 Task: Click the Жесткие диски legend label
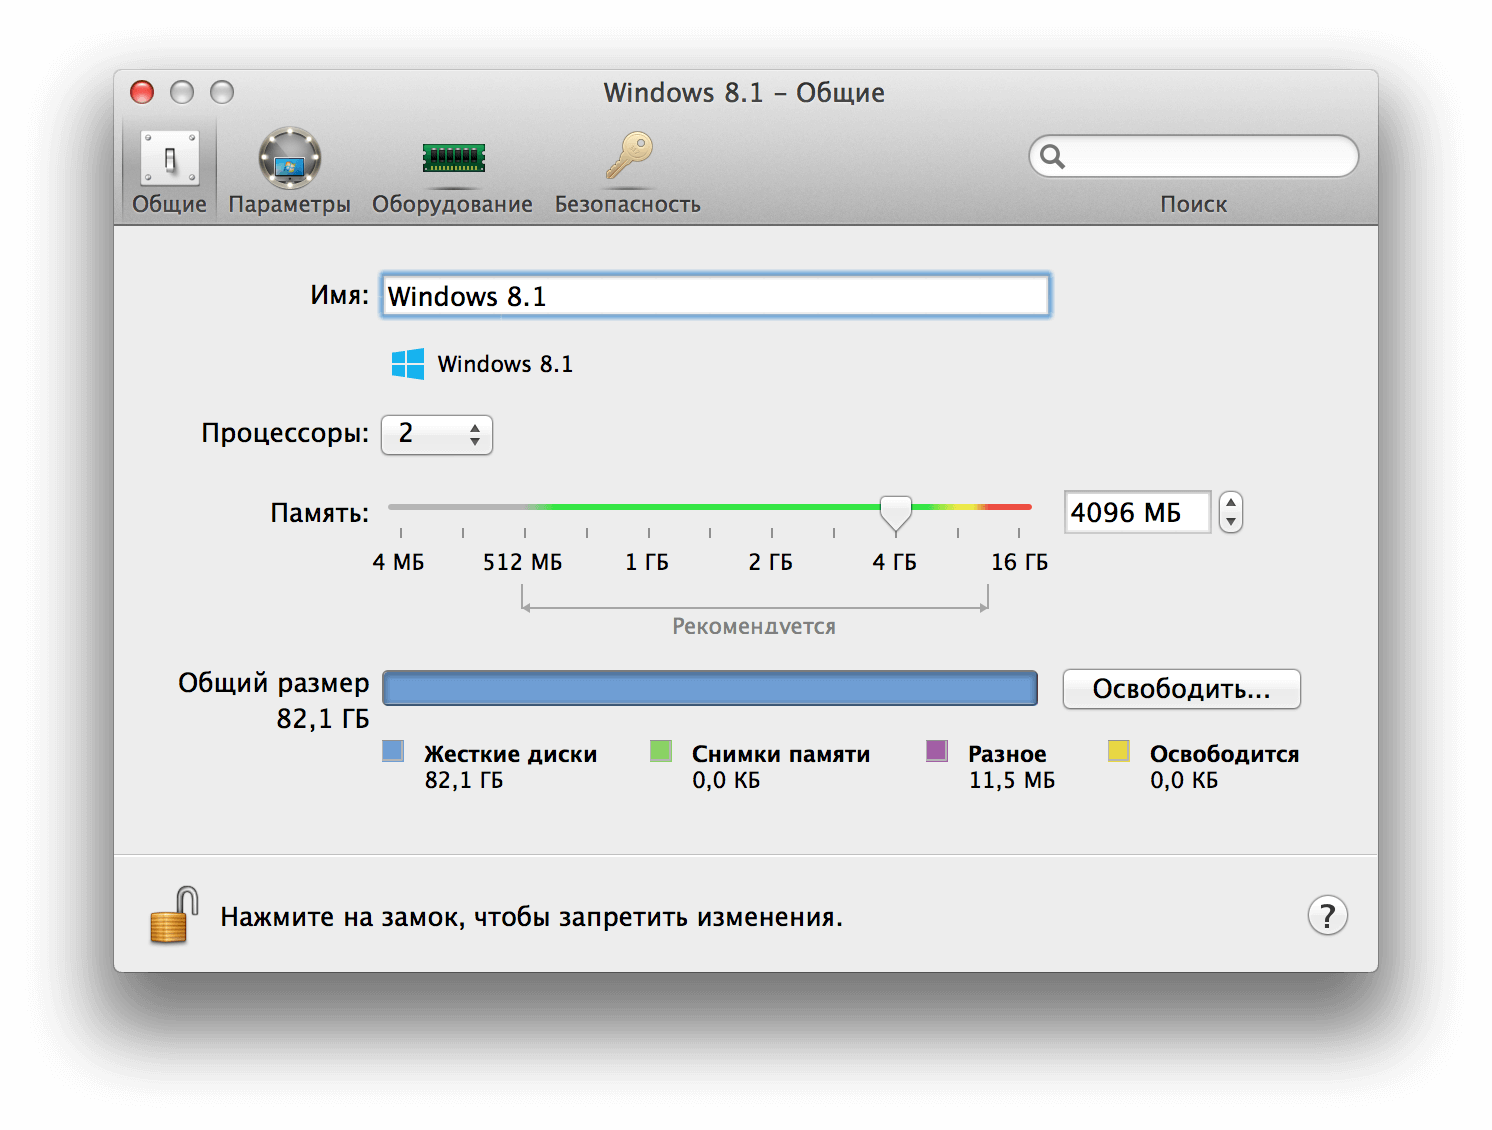pos(510,754)
